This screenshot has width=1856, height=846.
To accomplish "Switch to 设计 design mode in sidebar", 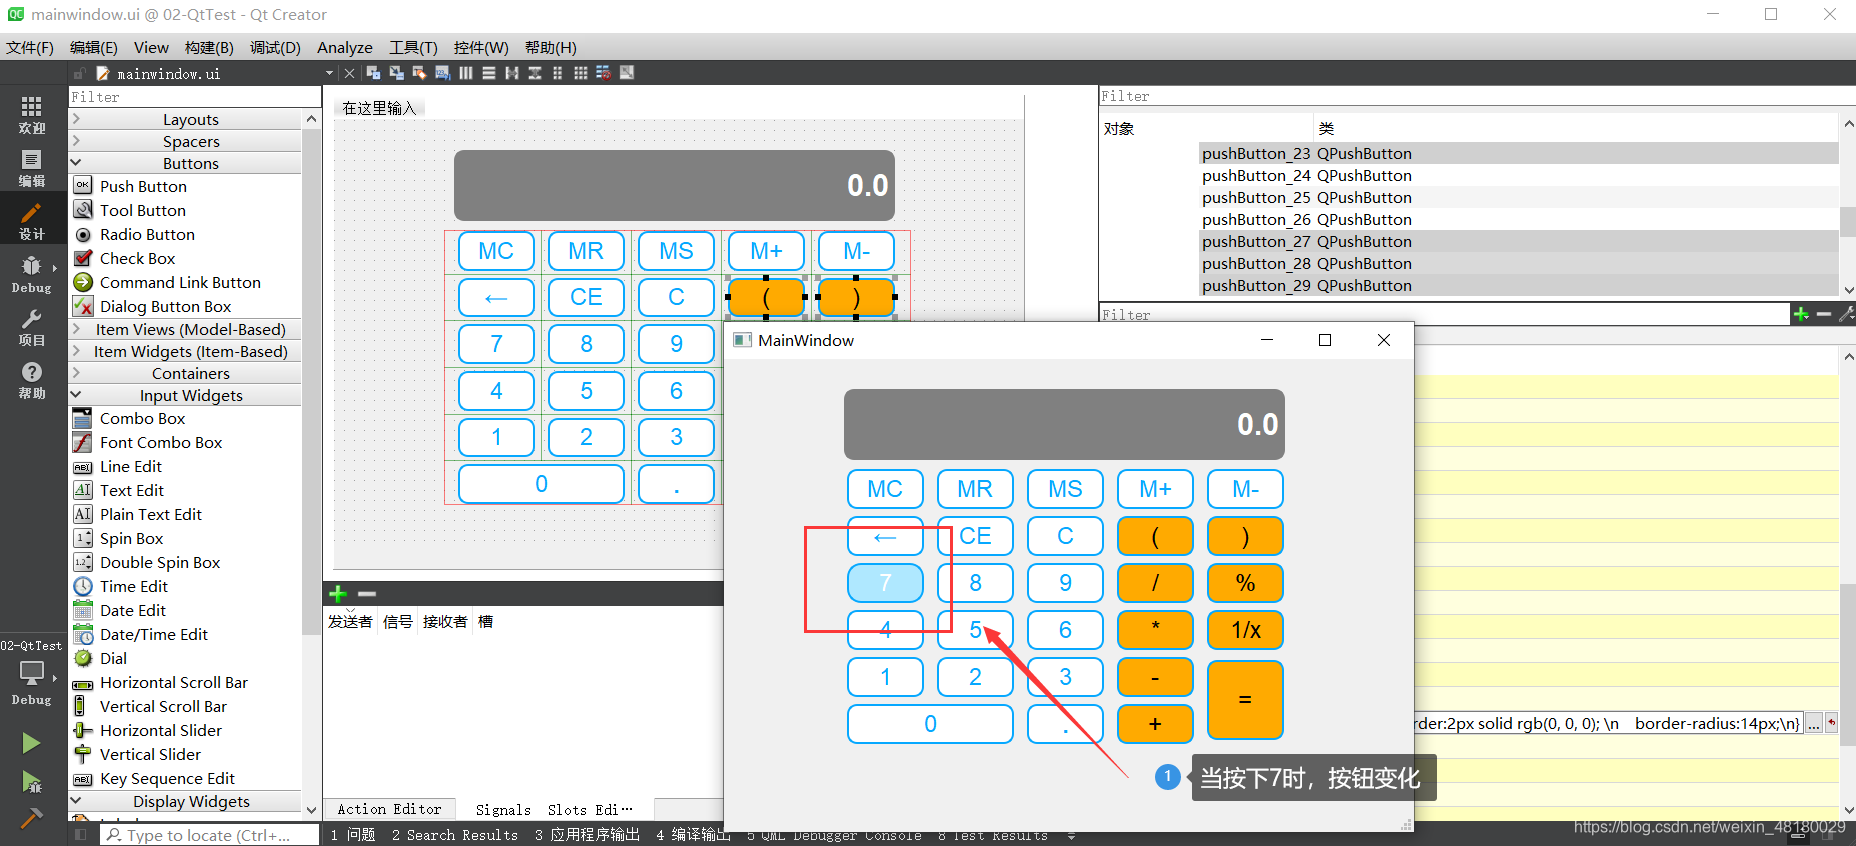I will tap(32, 221).
